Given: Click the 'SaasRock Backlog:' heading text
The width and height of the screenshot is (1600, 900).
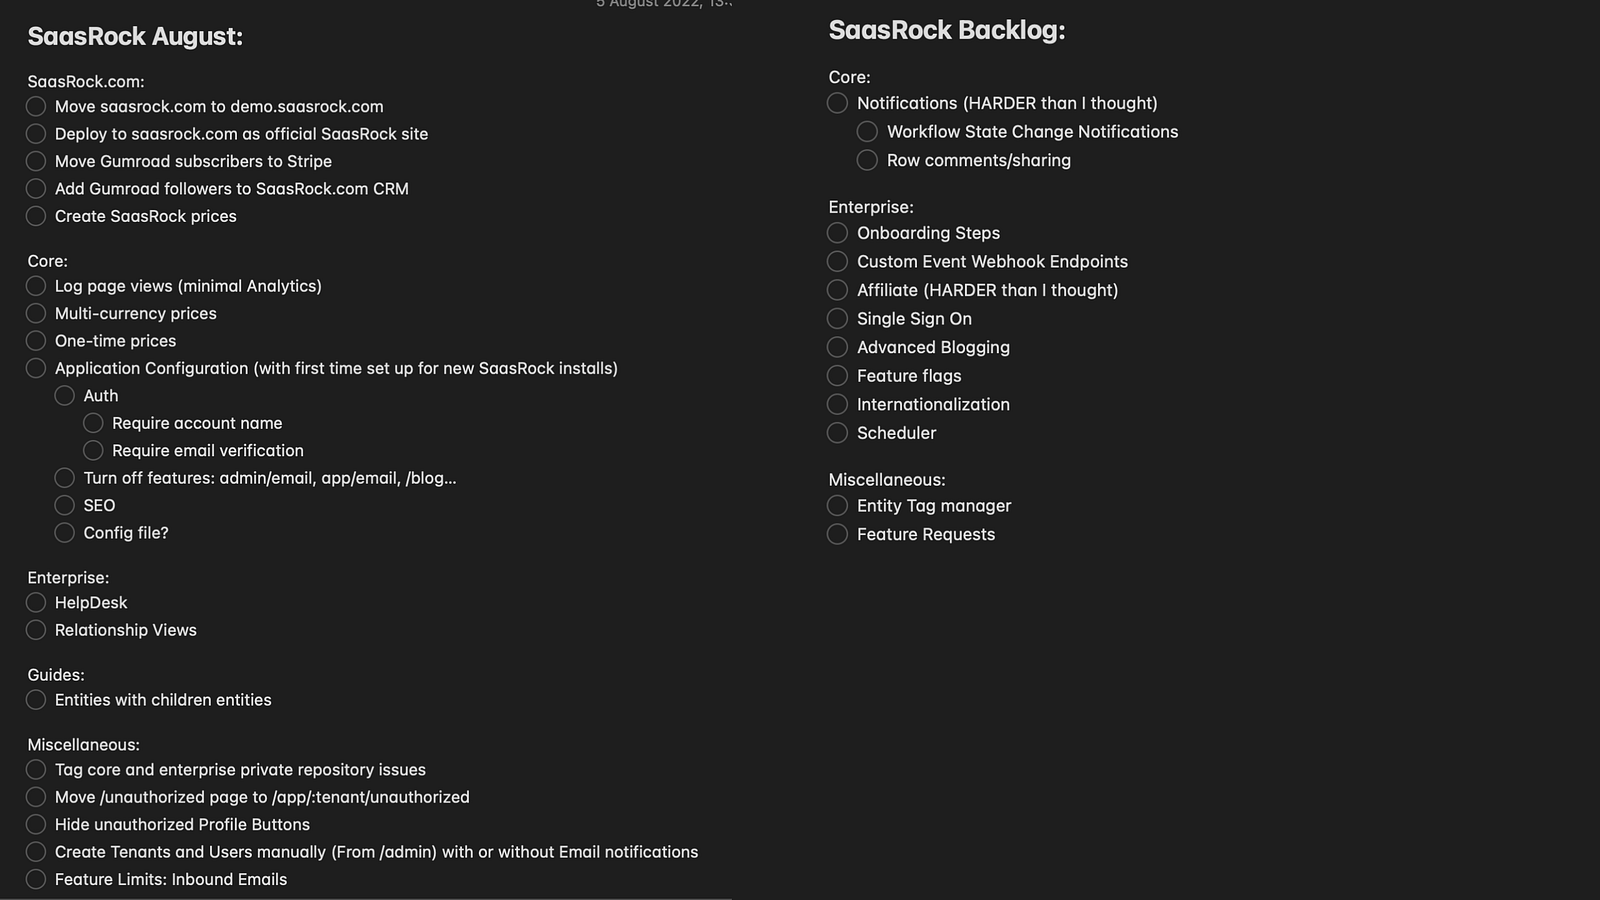Looking at the screenshot, I should pyautogui.click(x=946, y=30).
